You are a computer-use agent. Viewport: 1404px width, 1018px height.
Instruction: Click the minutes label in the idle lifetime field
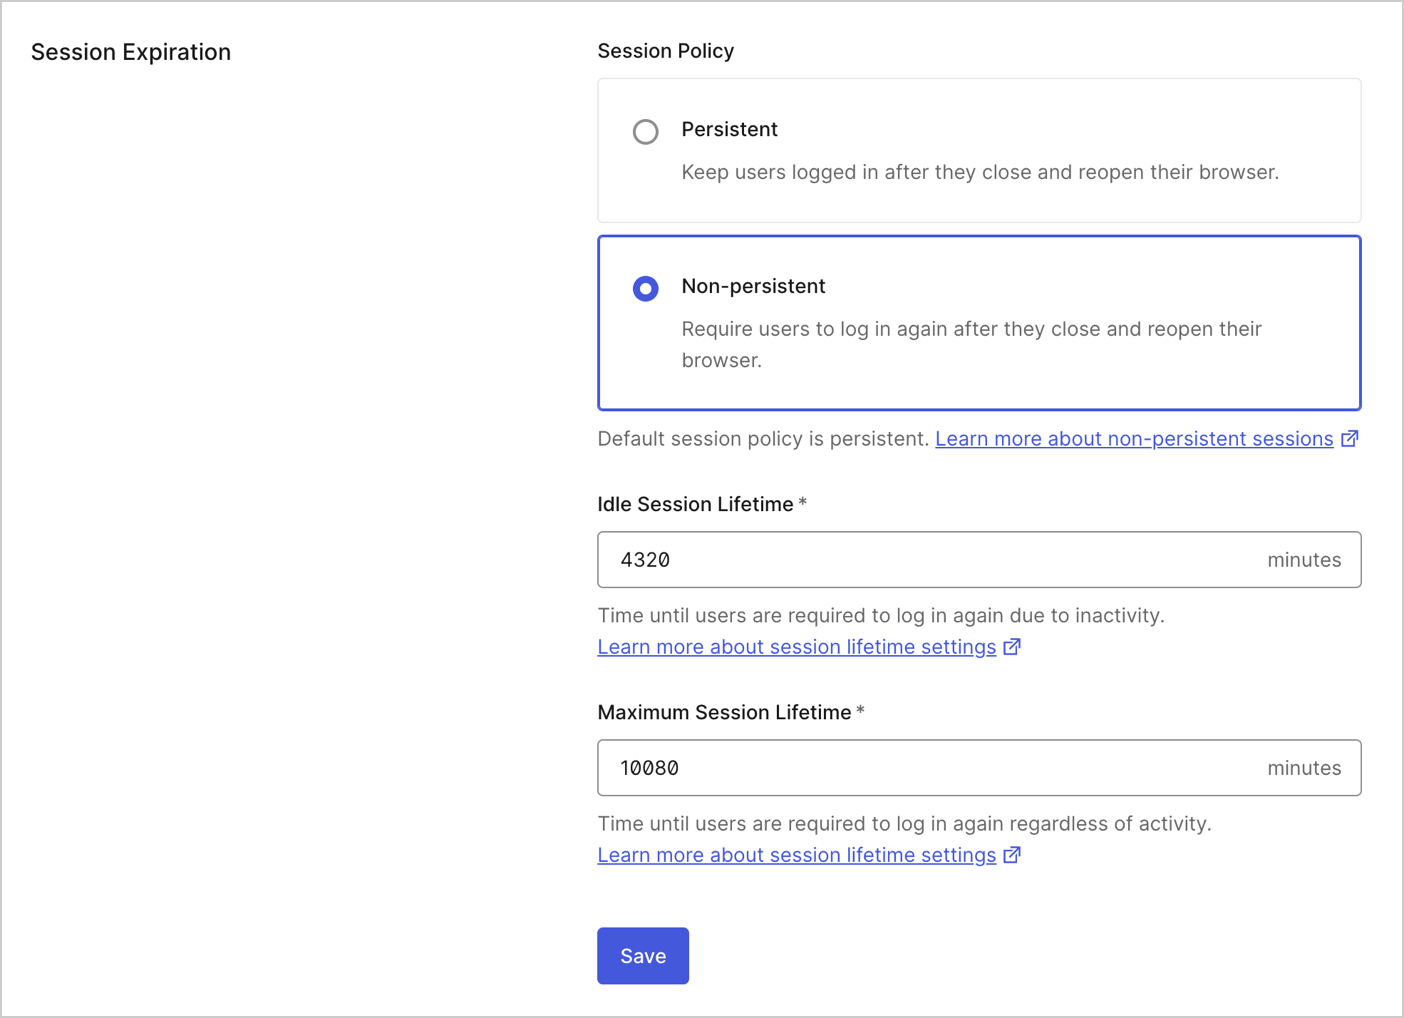click(x=1304, y=559)
